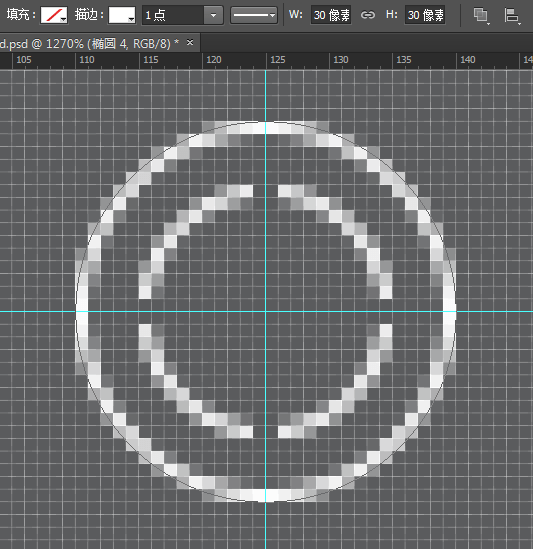Select the d.psd document tab
The height and width of the screenshot is (549, 533).
point(90,43)
